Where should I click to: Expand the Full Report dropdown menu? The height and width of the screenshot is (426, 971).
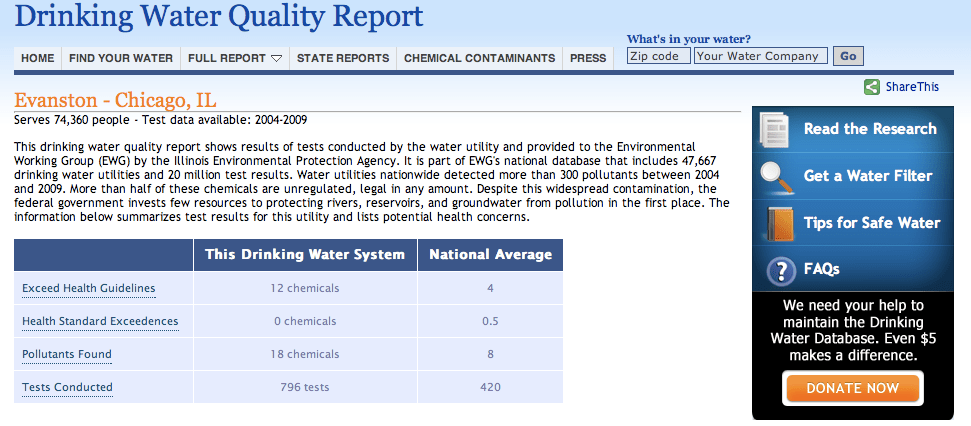[x=235, y=58]
